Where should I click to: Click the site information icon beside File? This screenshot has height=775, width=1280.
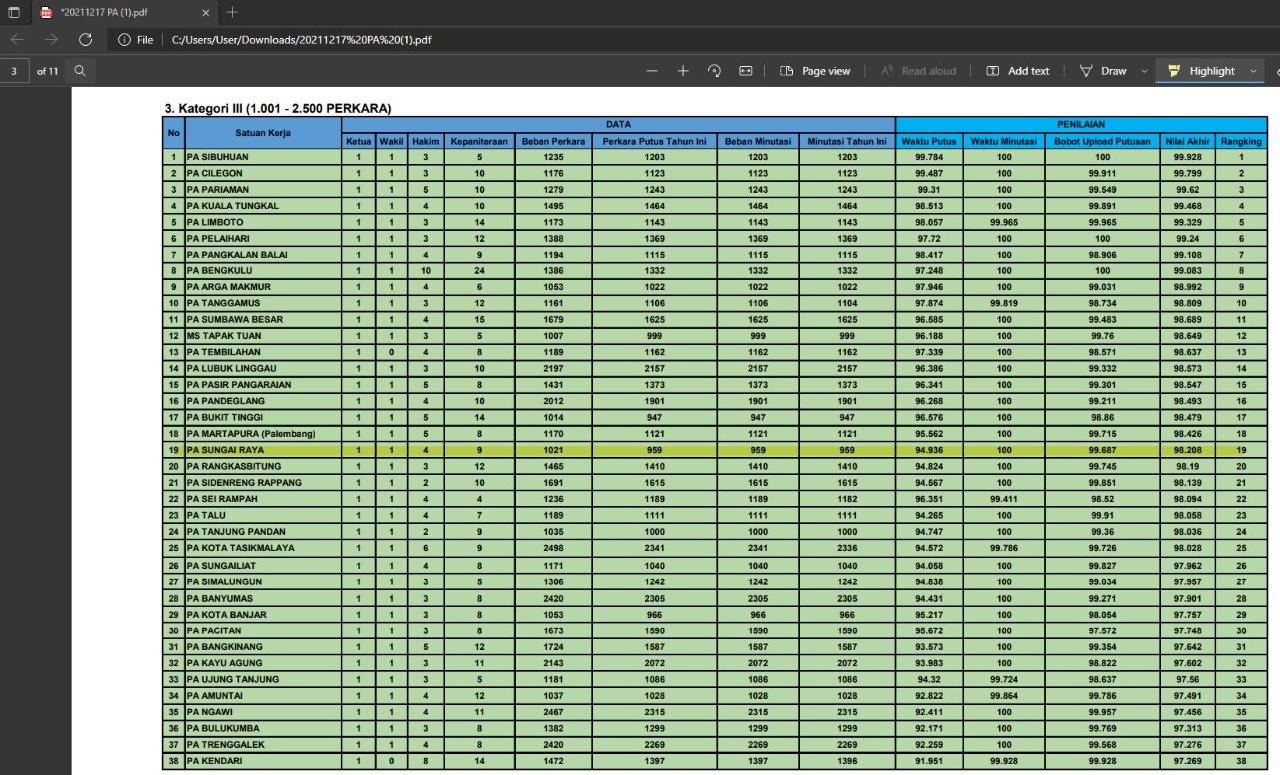pyautogui.click(x=124, y=40)
